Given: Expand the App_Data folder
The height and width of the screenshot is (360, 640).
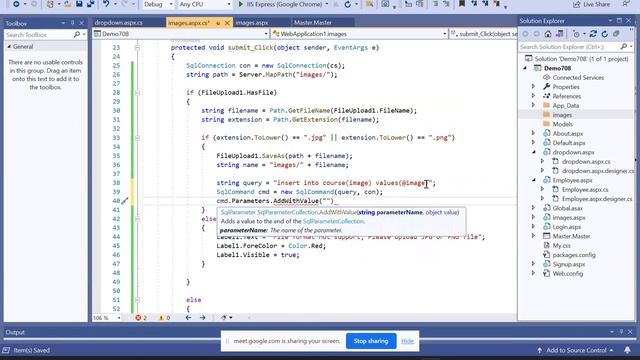Looking at the screenshot, I should coord(533,105).
